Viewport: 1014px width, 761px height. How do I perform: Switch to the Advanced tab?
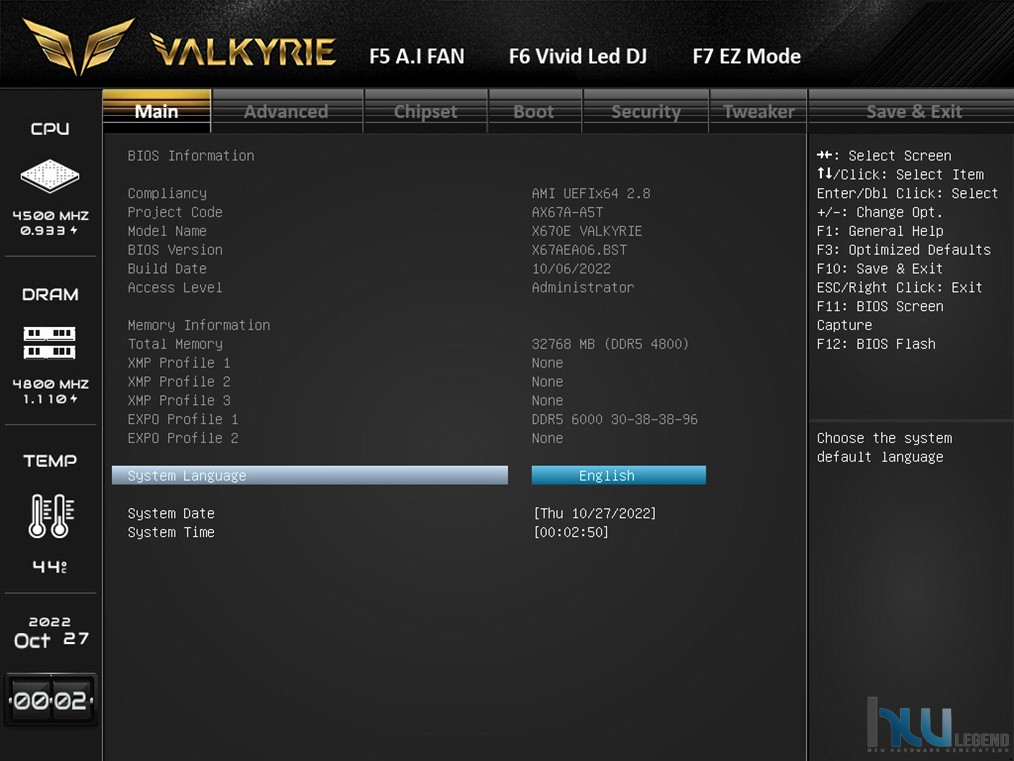[x=286, y=111]
